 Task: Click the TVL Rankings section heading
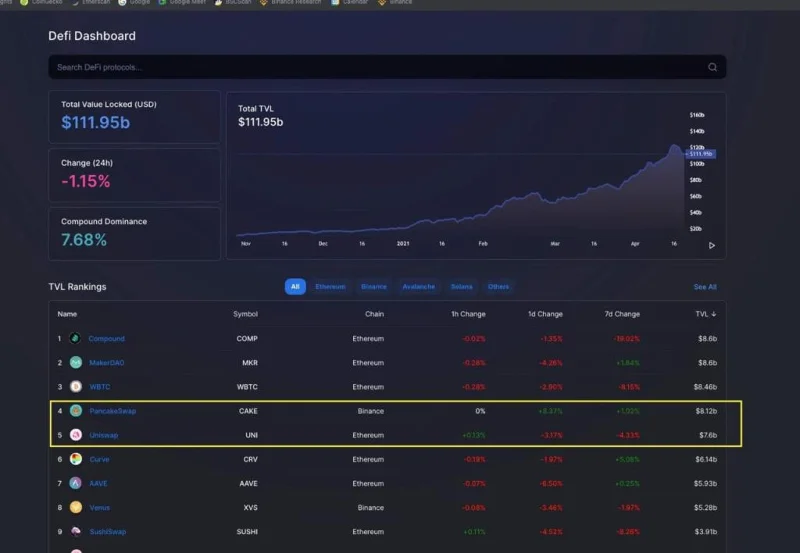coord(77,287)
